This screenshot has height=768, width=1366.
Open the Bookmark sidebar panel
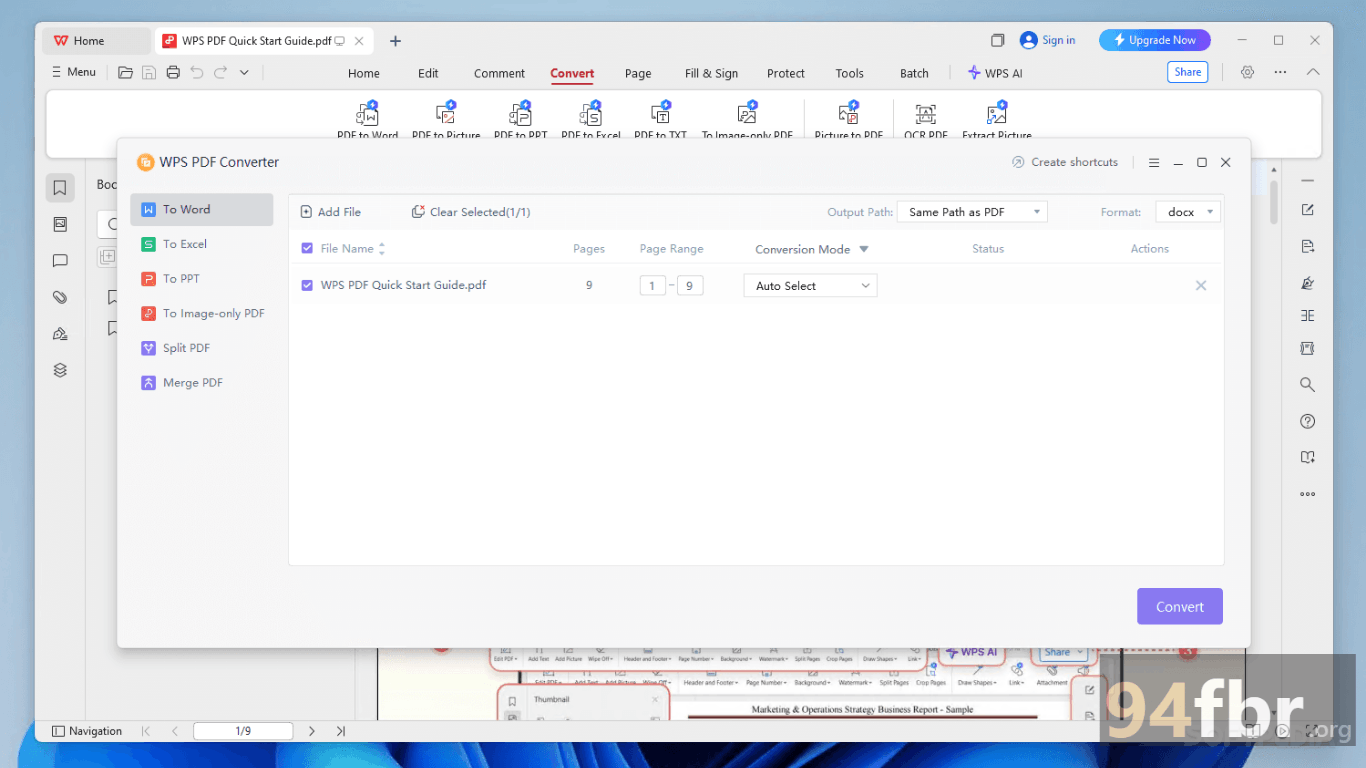point(60,187)
